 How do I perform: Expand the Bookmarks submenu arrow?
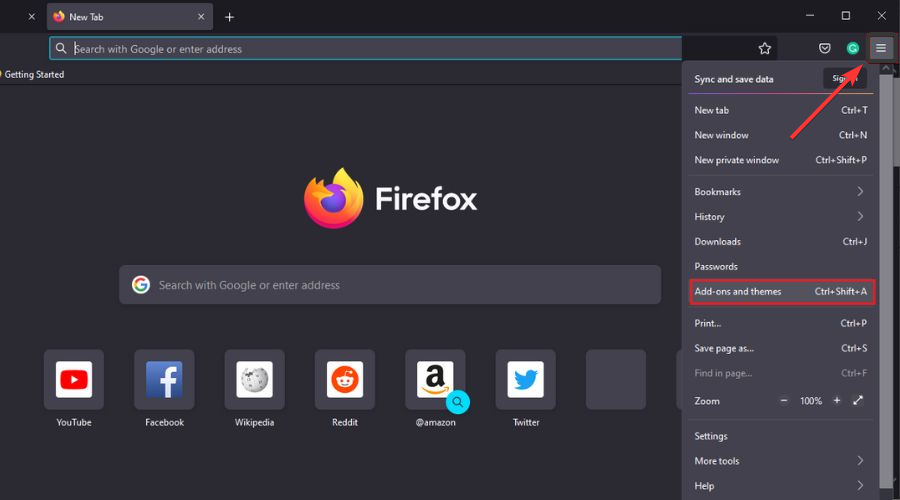click(x=860, y=191)
